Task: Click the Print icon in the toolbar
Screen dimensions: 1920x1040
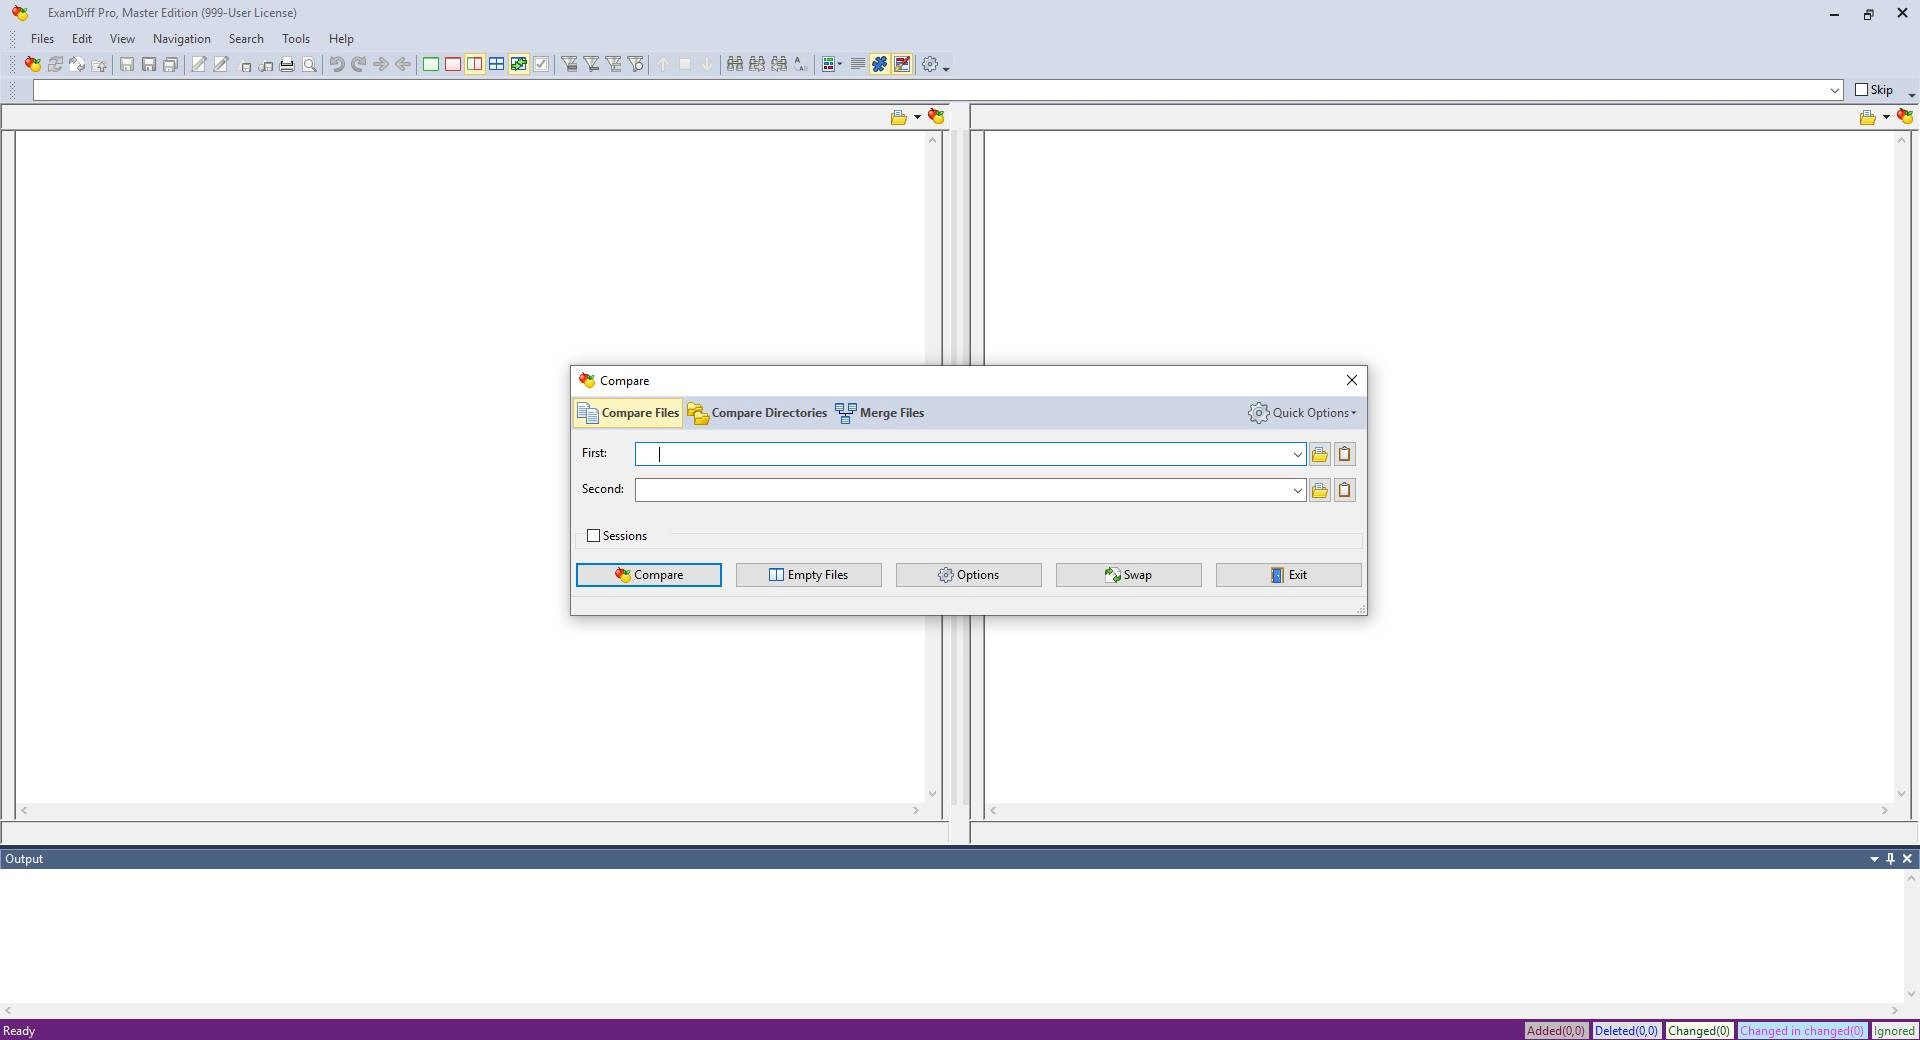Action: pos(287,65)
